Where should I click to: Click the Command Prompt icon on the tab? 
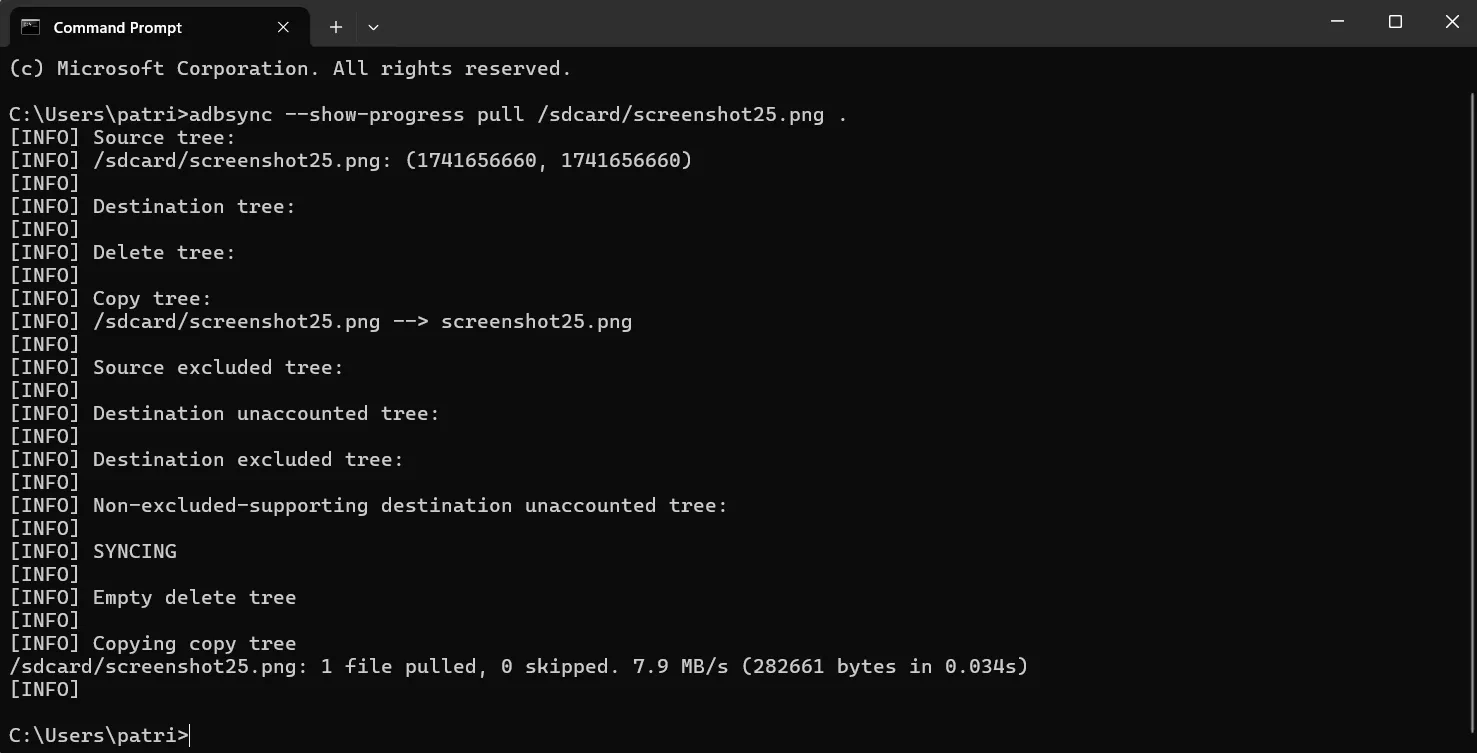click(x=29, y=27)
